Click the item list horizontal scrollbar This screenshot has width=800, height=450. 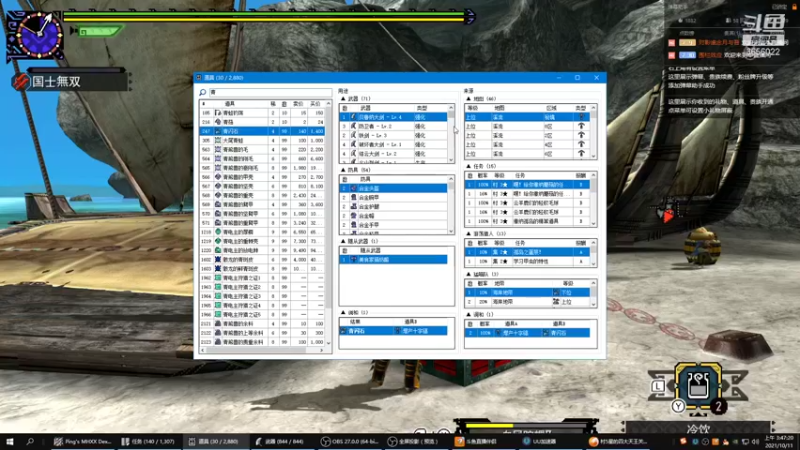coord(263,351)
